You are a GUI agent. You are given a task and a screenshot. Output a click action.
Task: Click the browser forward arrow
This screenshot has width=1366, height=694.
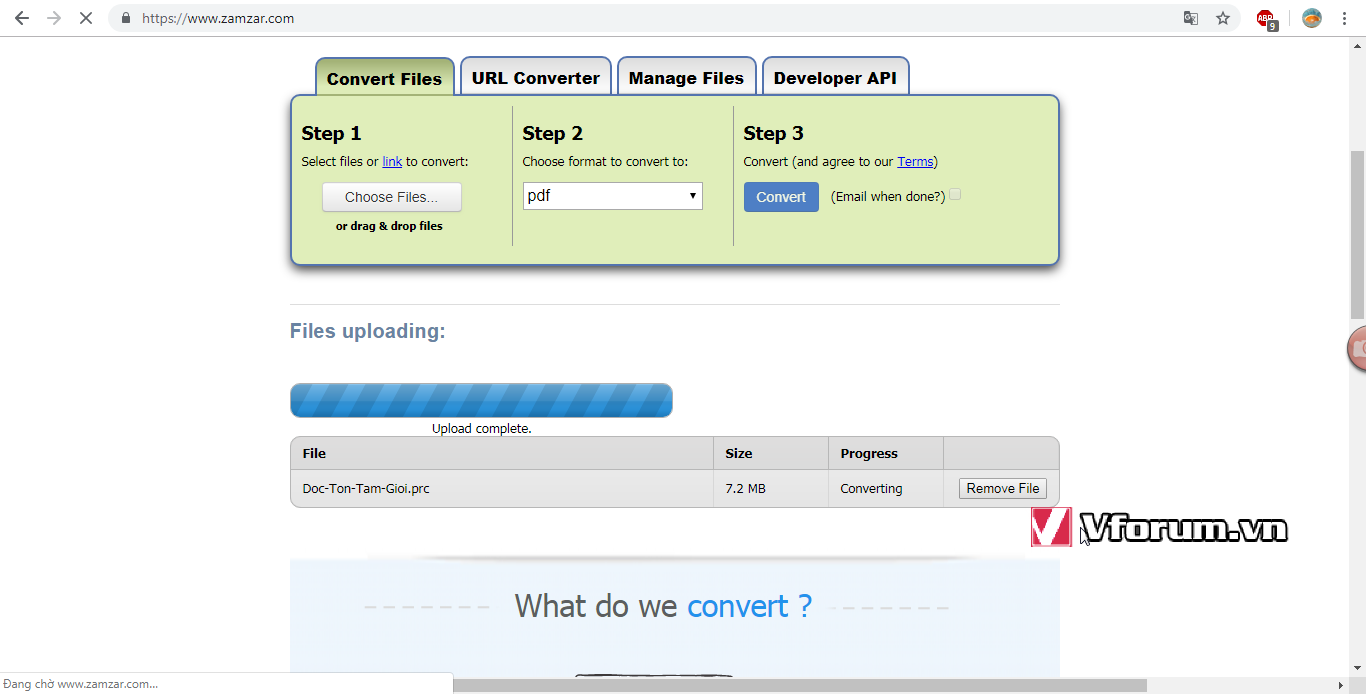click(54, 18)
